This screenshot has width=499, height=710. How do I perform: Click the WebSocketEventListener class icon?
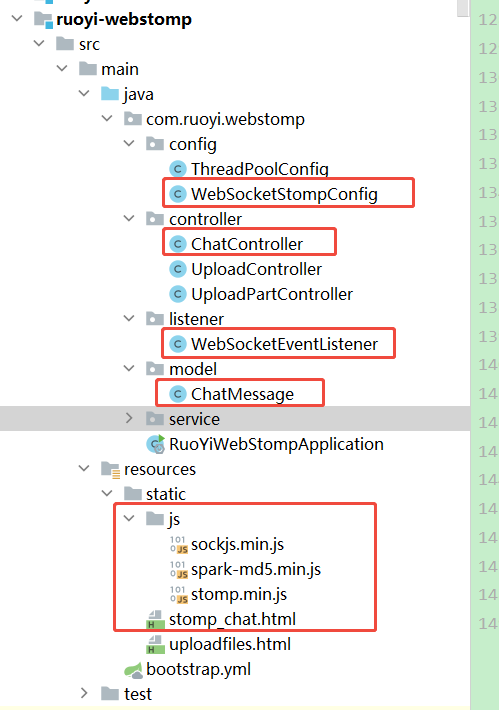178,344
